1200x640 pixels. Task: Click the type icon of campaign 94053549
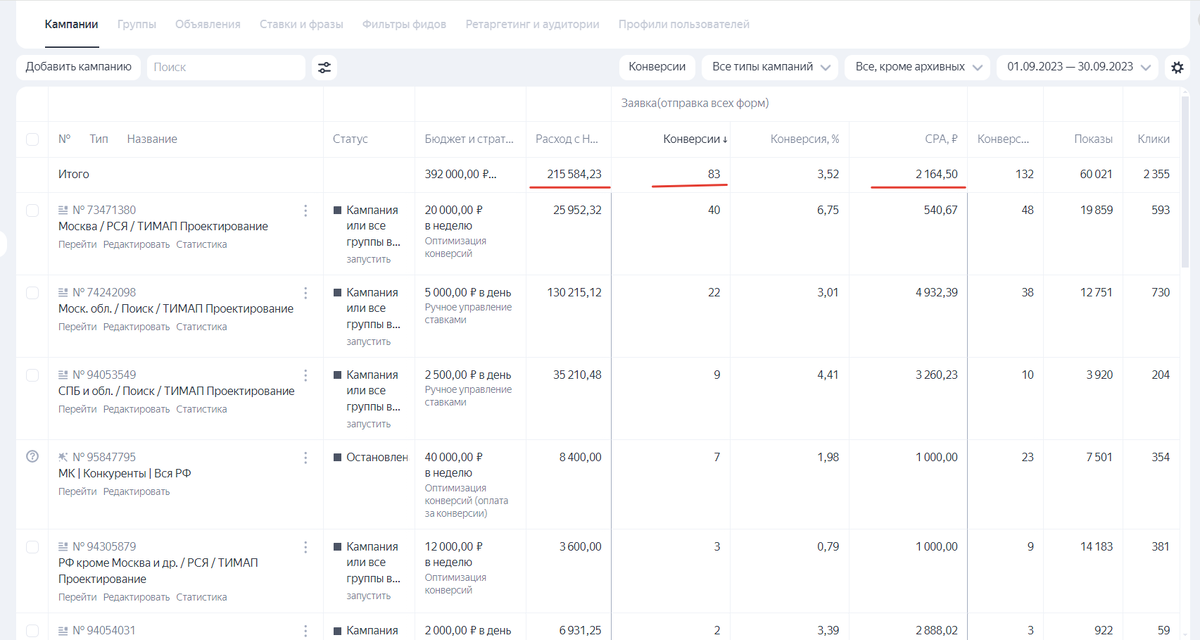tap(64, 375)
